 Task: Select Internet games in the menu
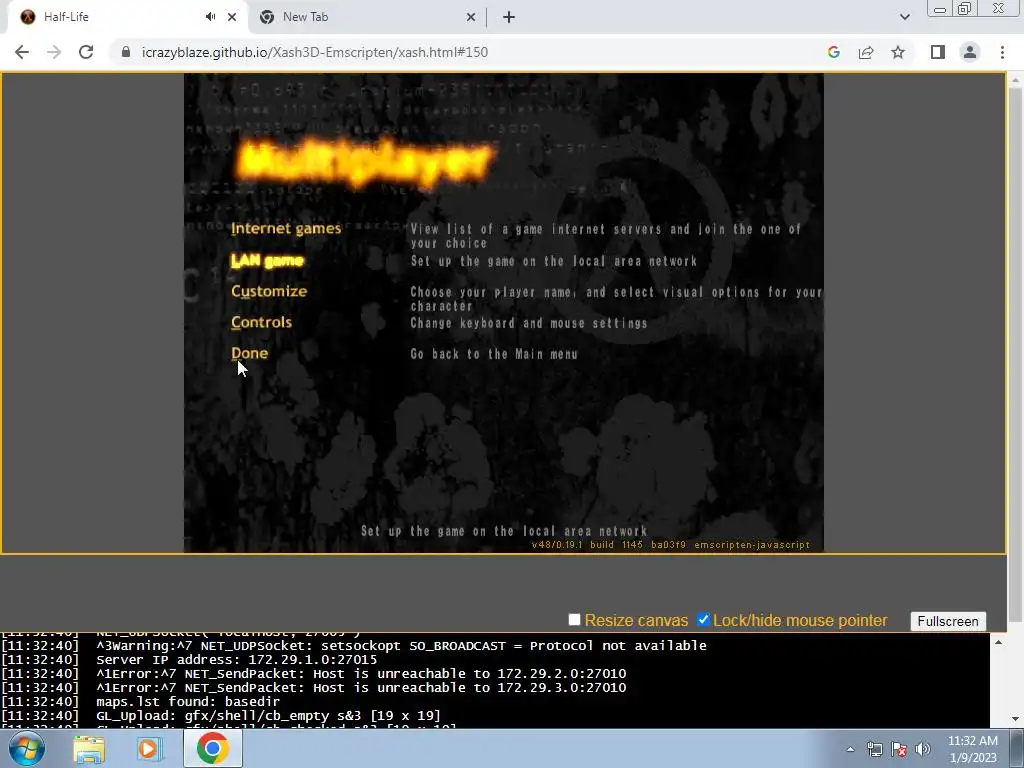286,229
